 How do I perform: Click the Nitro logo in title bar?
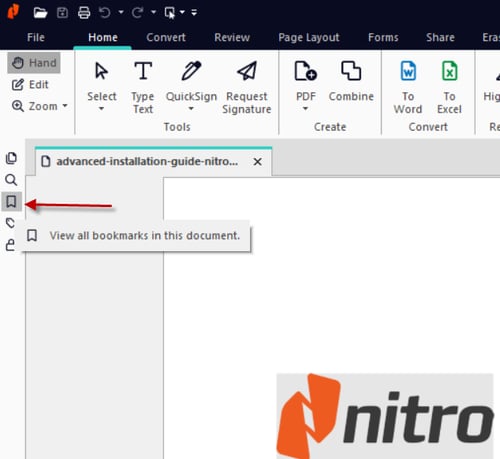tap(13, 12)
